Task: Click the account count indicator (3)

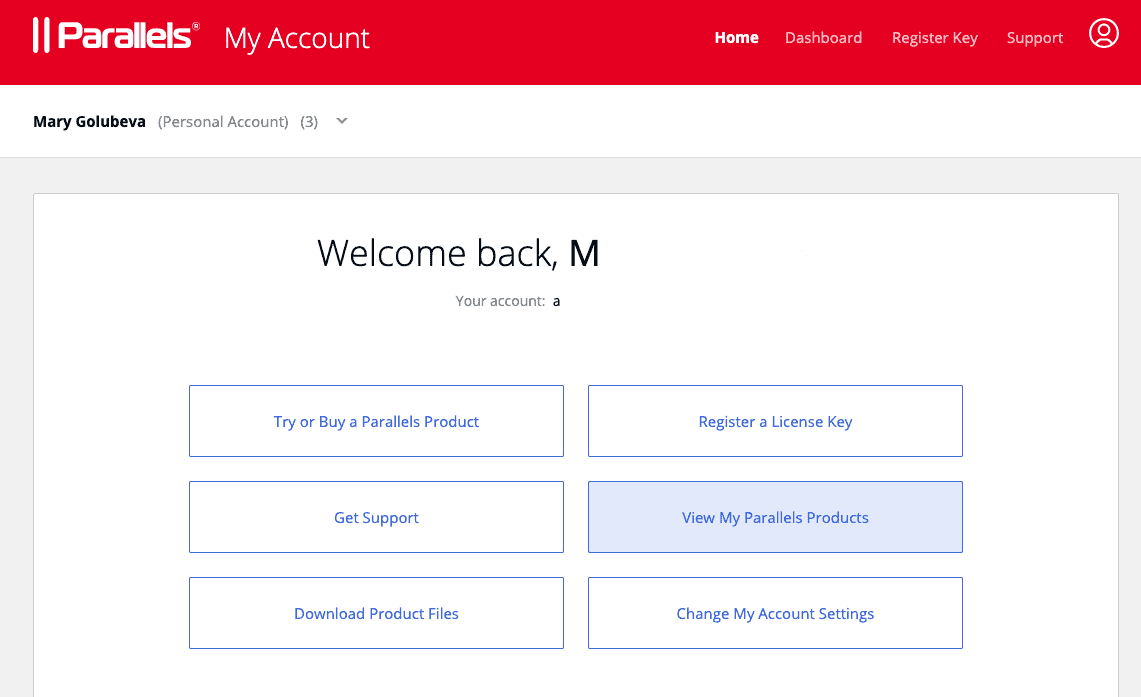Action: [309, 121]
